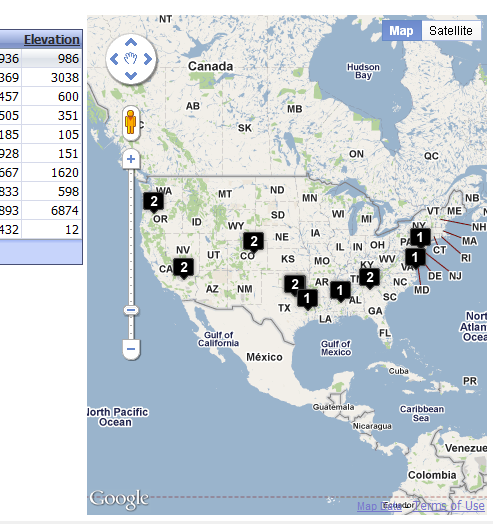The image size is (493, 524).
Task: Click the Google logo on map
Action: click(x=119, y=499)
